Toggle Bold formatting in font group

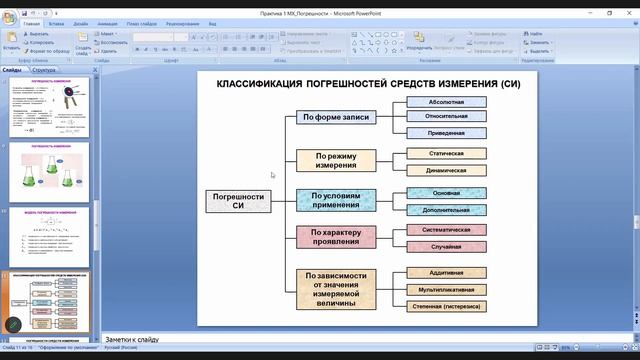137,49
